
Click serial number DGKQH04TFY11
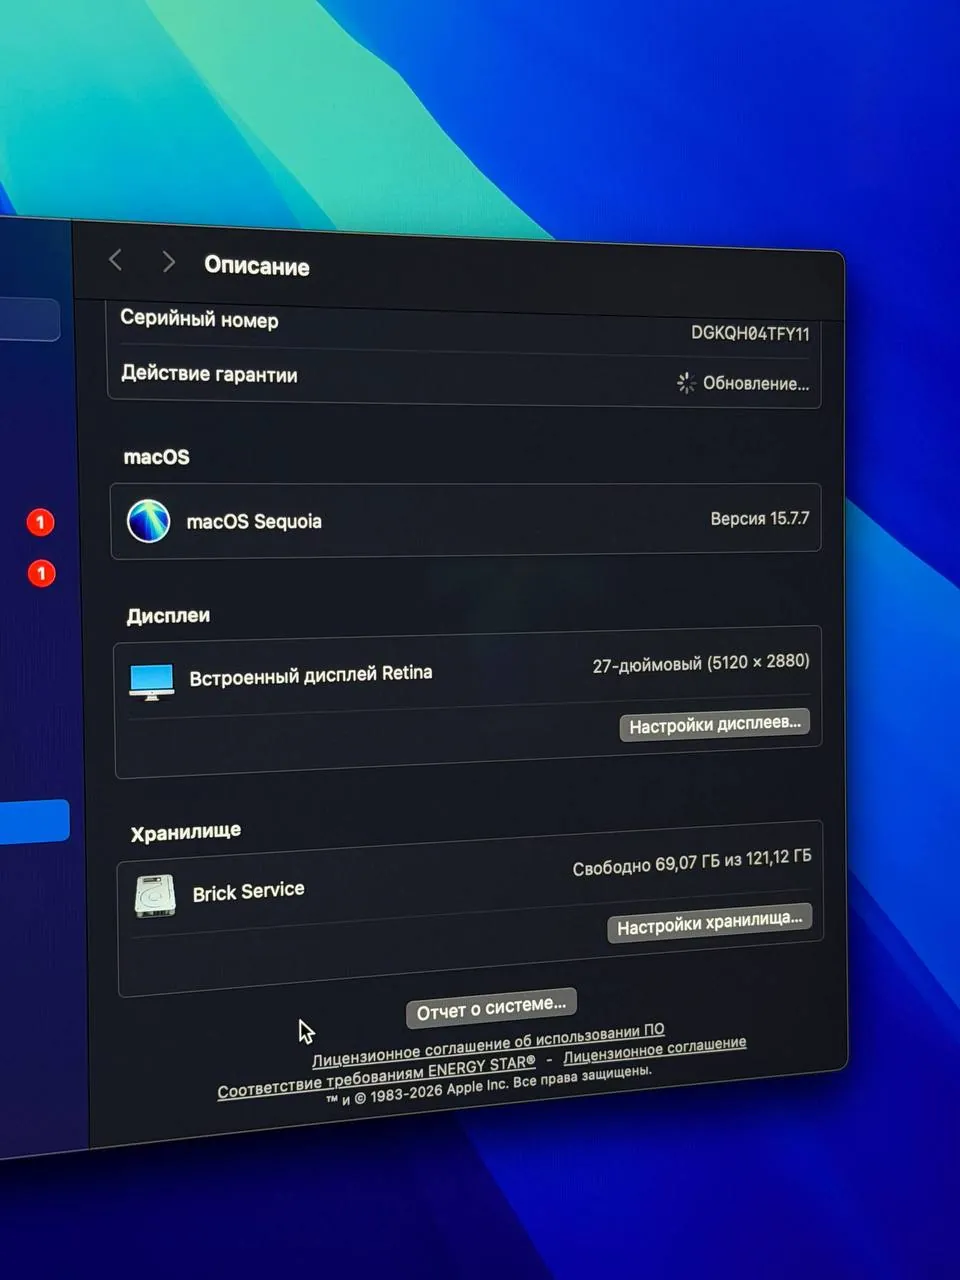pos(750,333)
